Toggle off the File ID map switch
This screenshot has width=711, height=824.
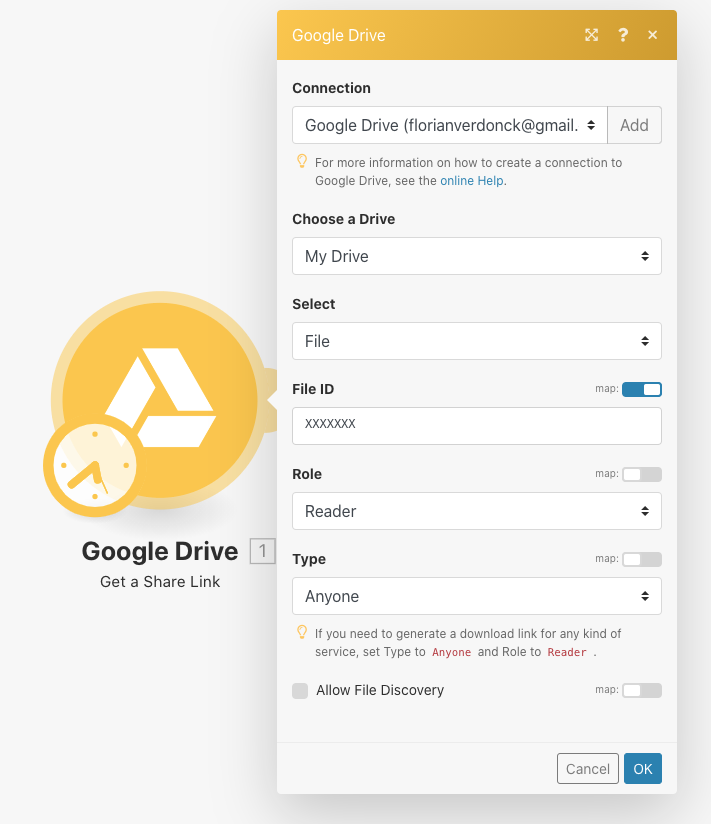(x=642, y=389)
